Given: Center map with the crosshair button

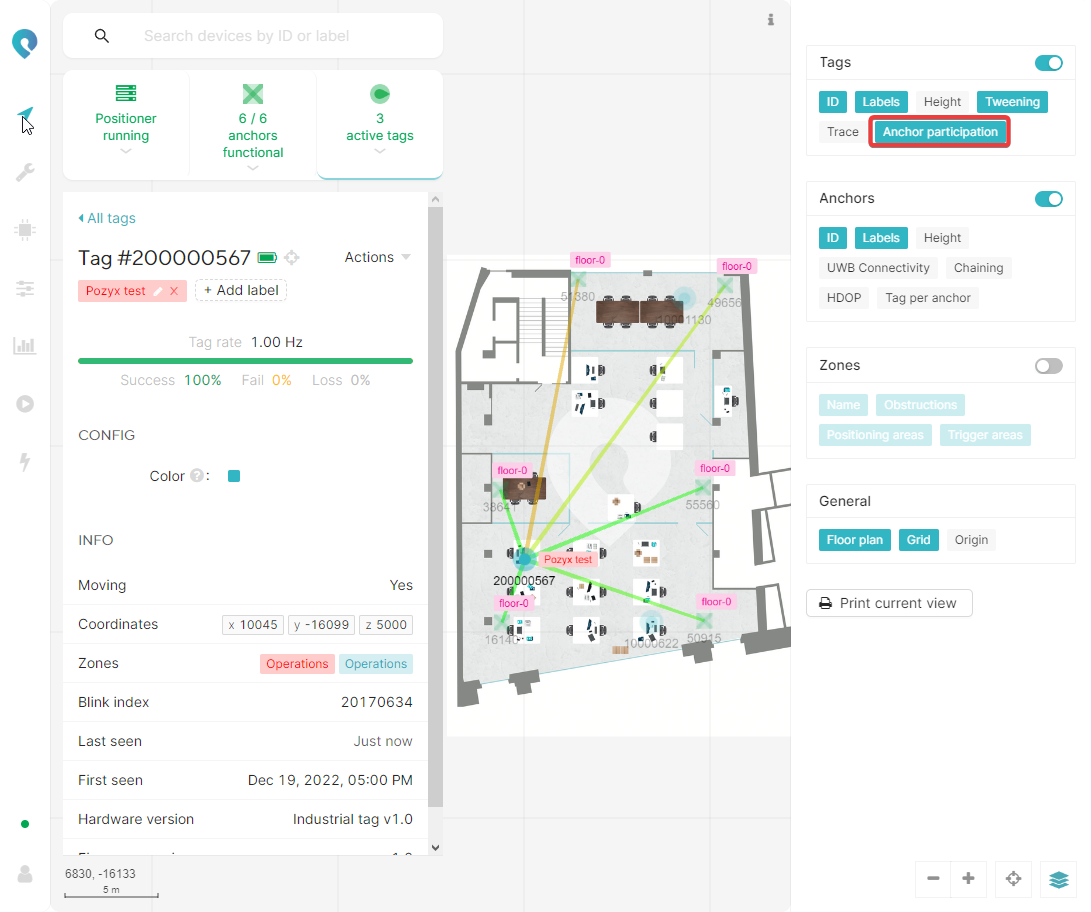Looking at the screenshot, I should coord(1013,879).
